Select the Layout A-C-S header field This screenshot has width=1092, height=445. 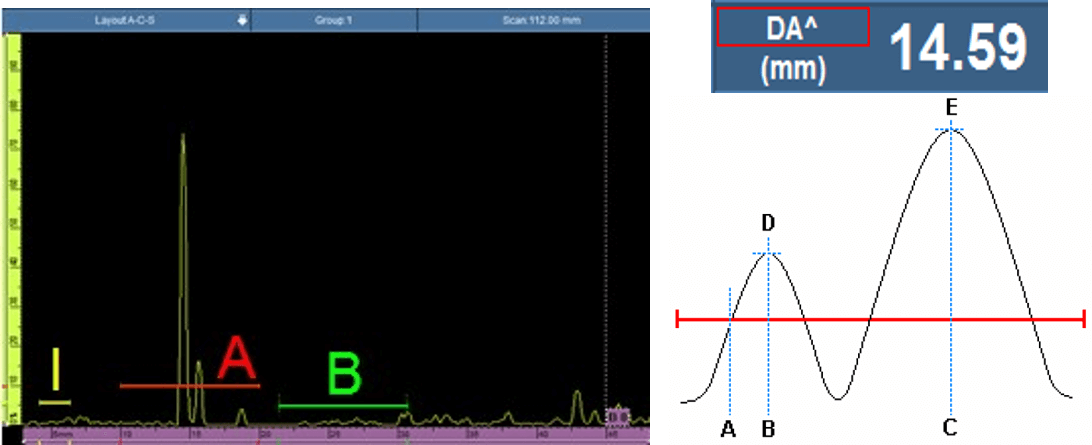(125, 19)
